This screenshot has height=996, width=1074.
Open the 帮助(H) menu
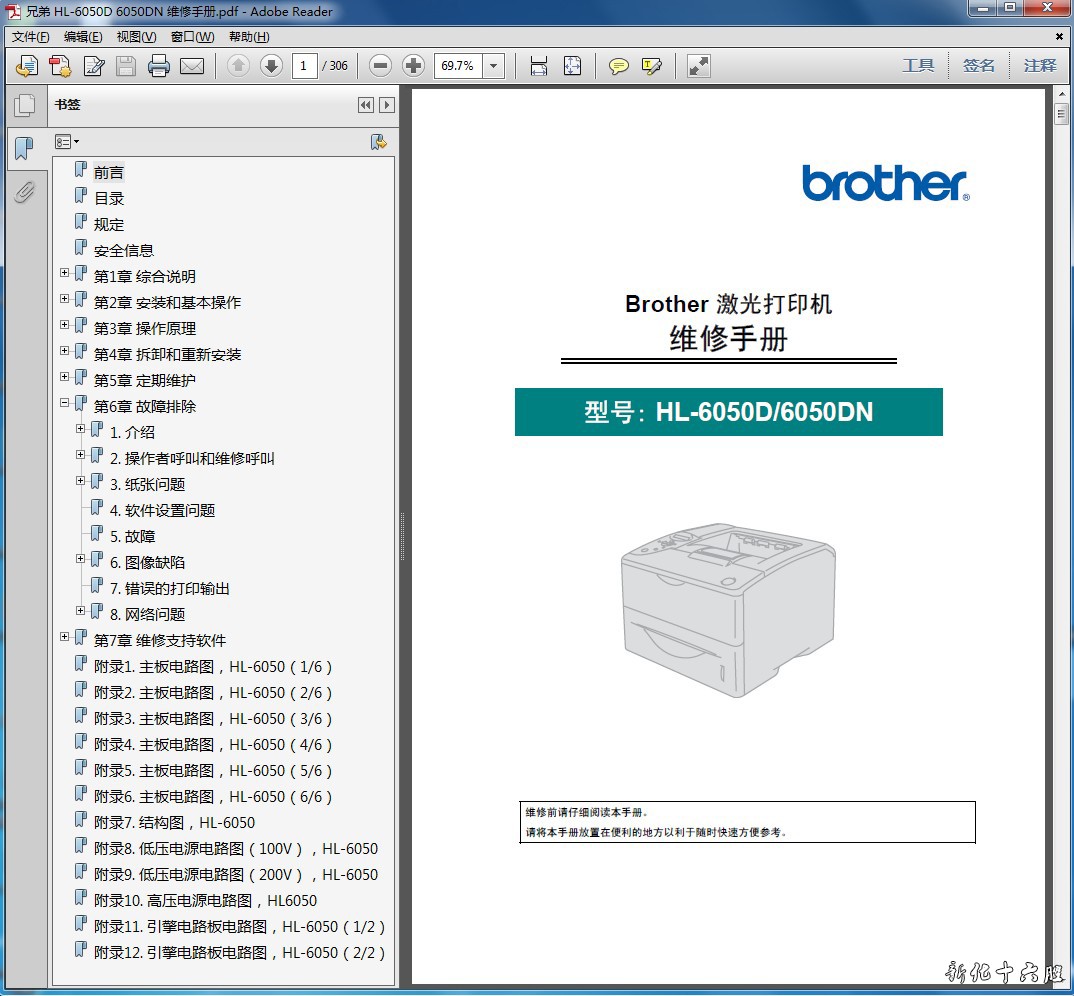click(x=249, y=37)
